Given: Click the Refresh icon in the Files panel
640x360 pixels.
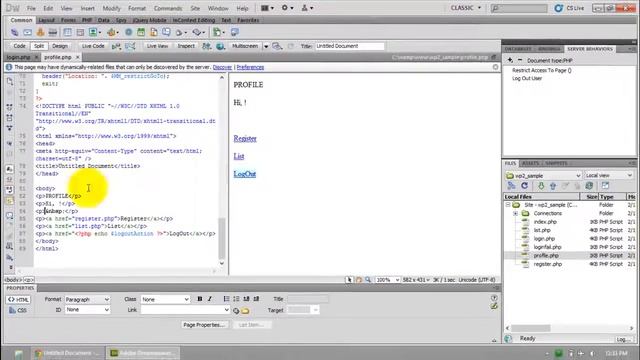Looking at the screenshot, I should click(524, 186).
